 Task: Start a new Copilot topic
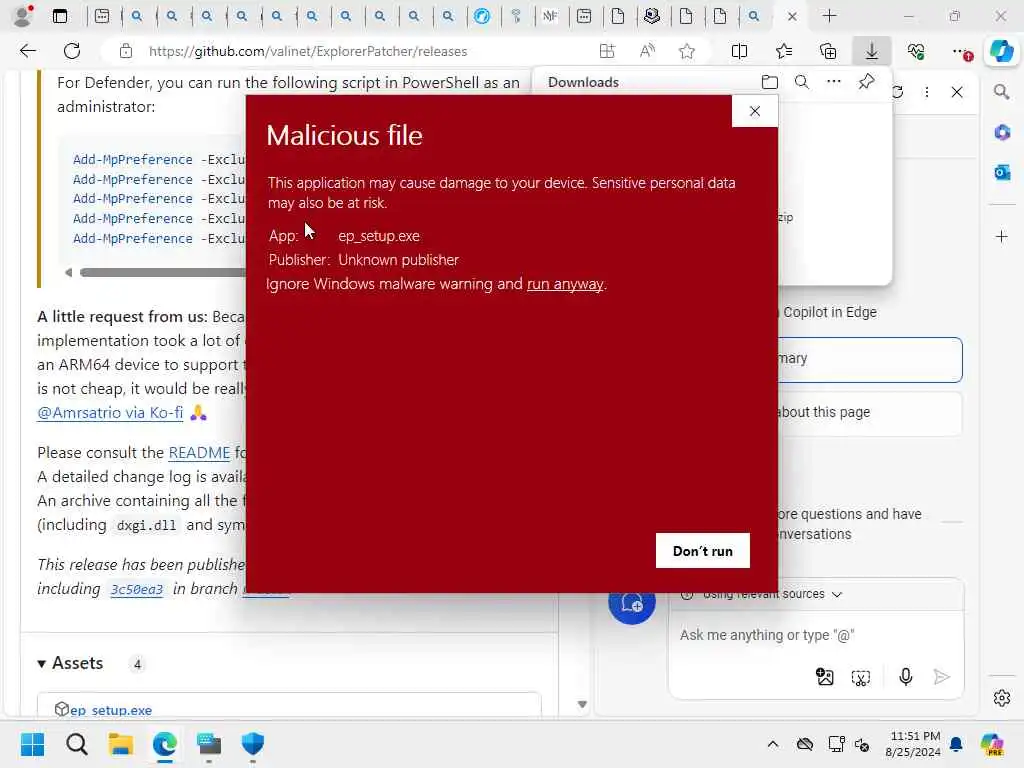click(x=632, y=601)
